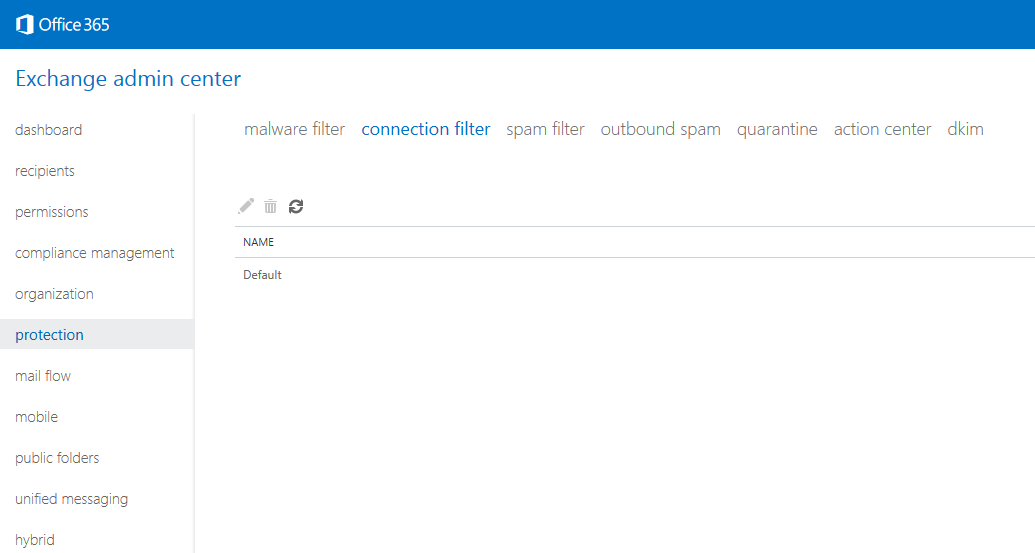Screen dimensions: 1035x553
Task: Select protection in the sidebar
Action: (x=96, y=335)
